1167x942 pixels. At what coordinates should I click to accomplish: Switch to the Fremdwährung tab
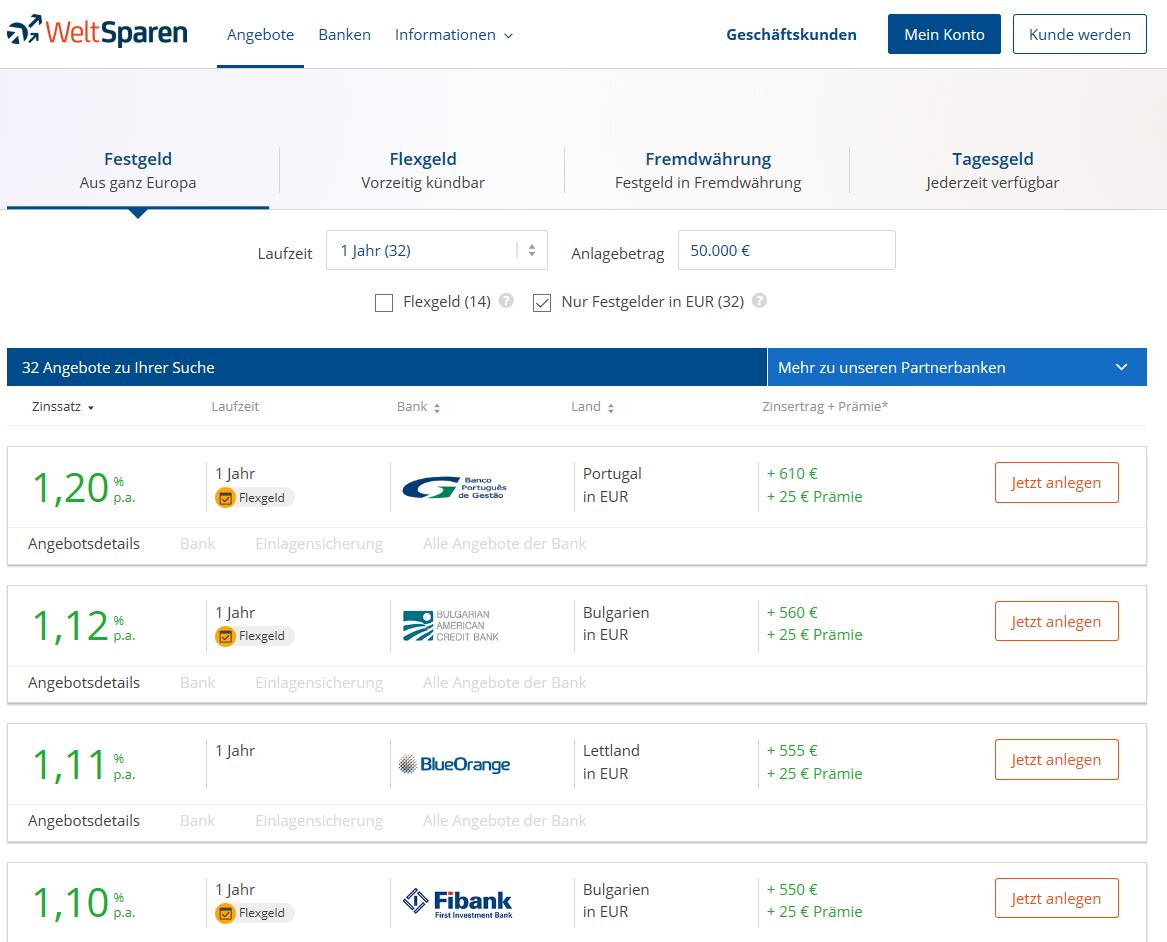point(708,170)
